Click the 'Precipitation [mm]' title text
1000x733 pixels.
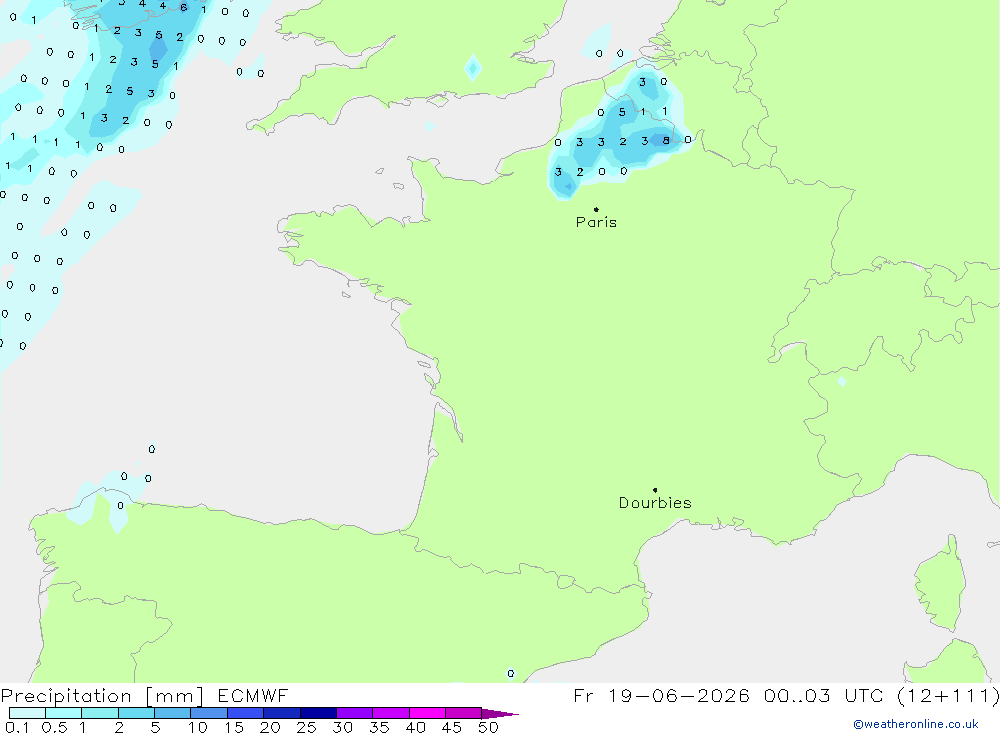102,696
